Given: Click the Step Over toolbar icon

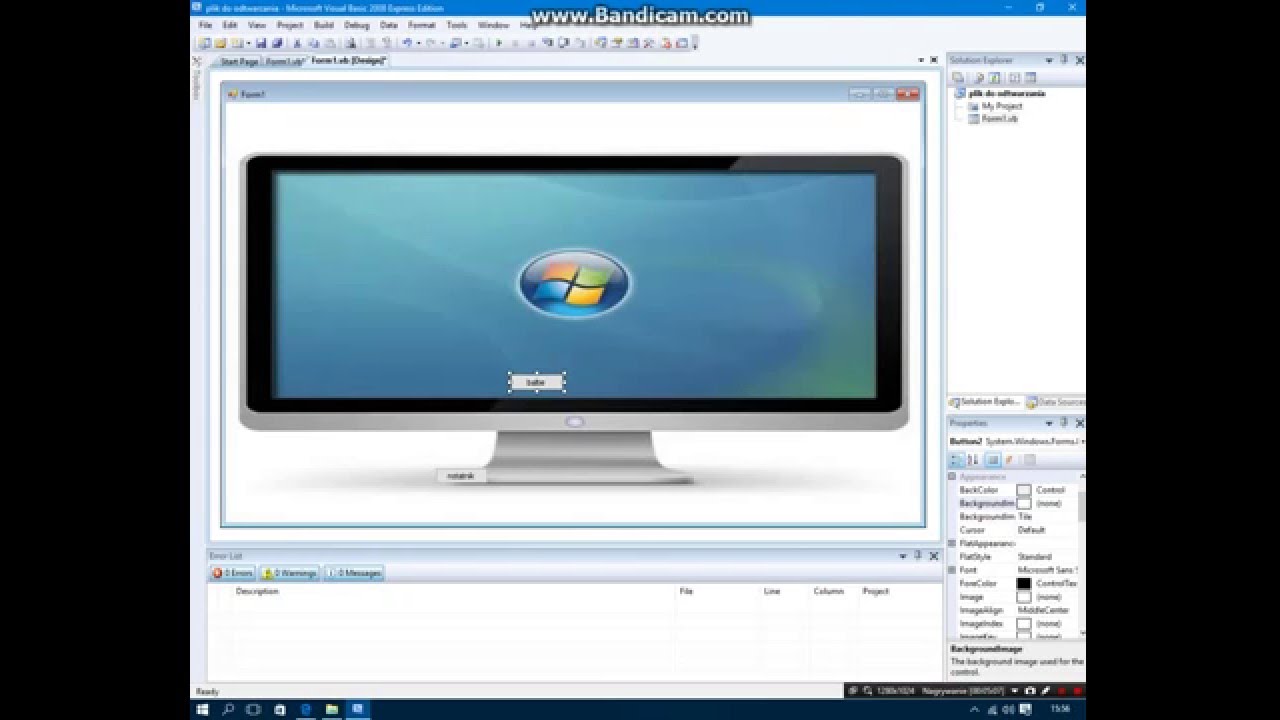Looking at the screenshot, I should click(563, 43).
